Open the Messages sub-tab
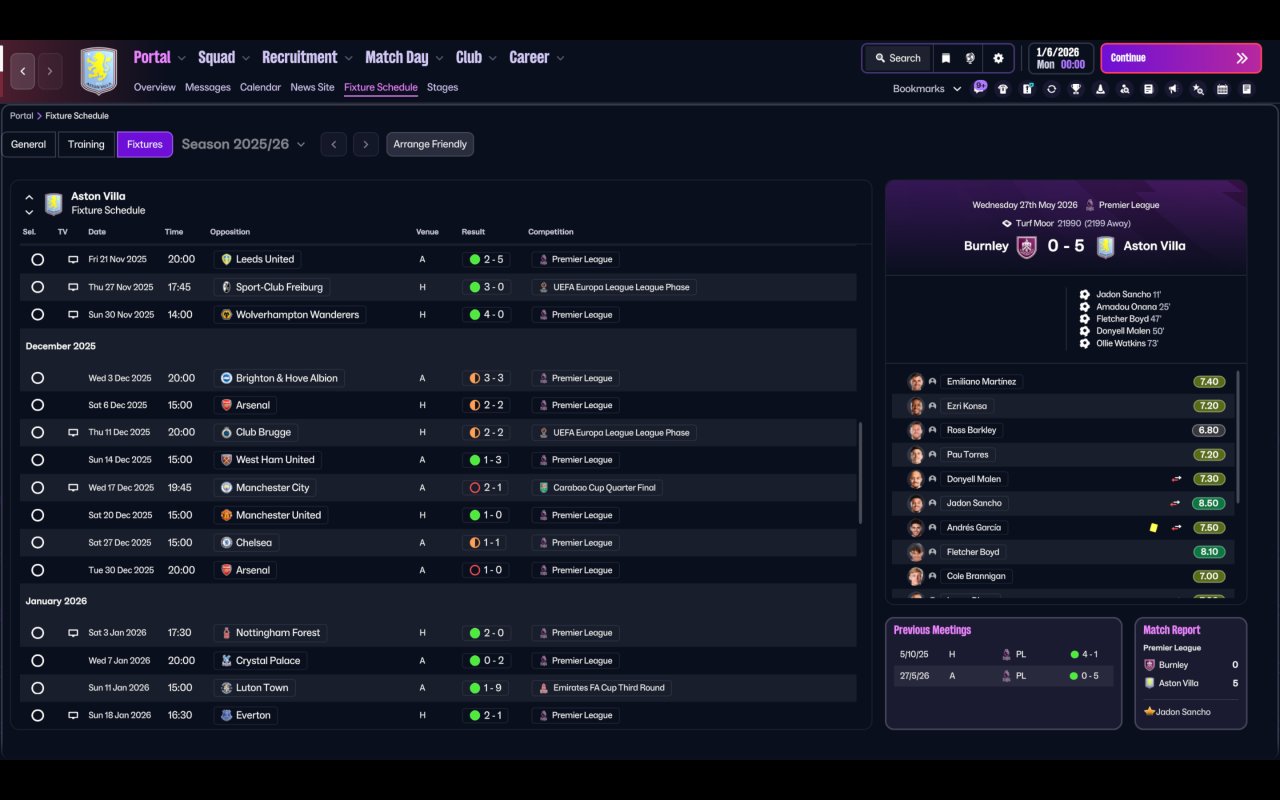Viewport: 1280px width, 800px height. point(208,87)
